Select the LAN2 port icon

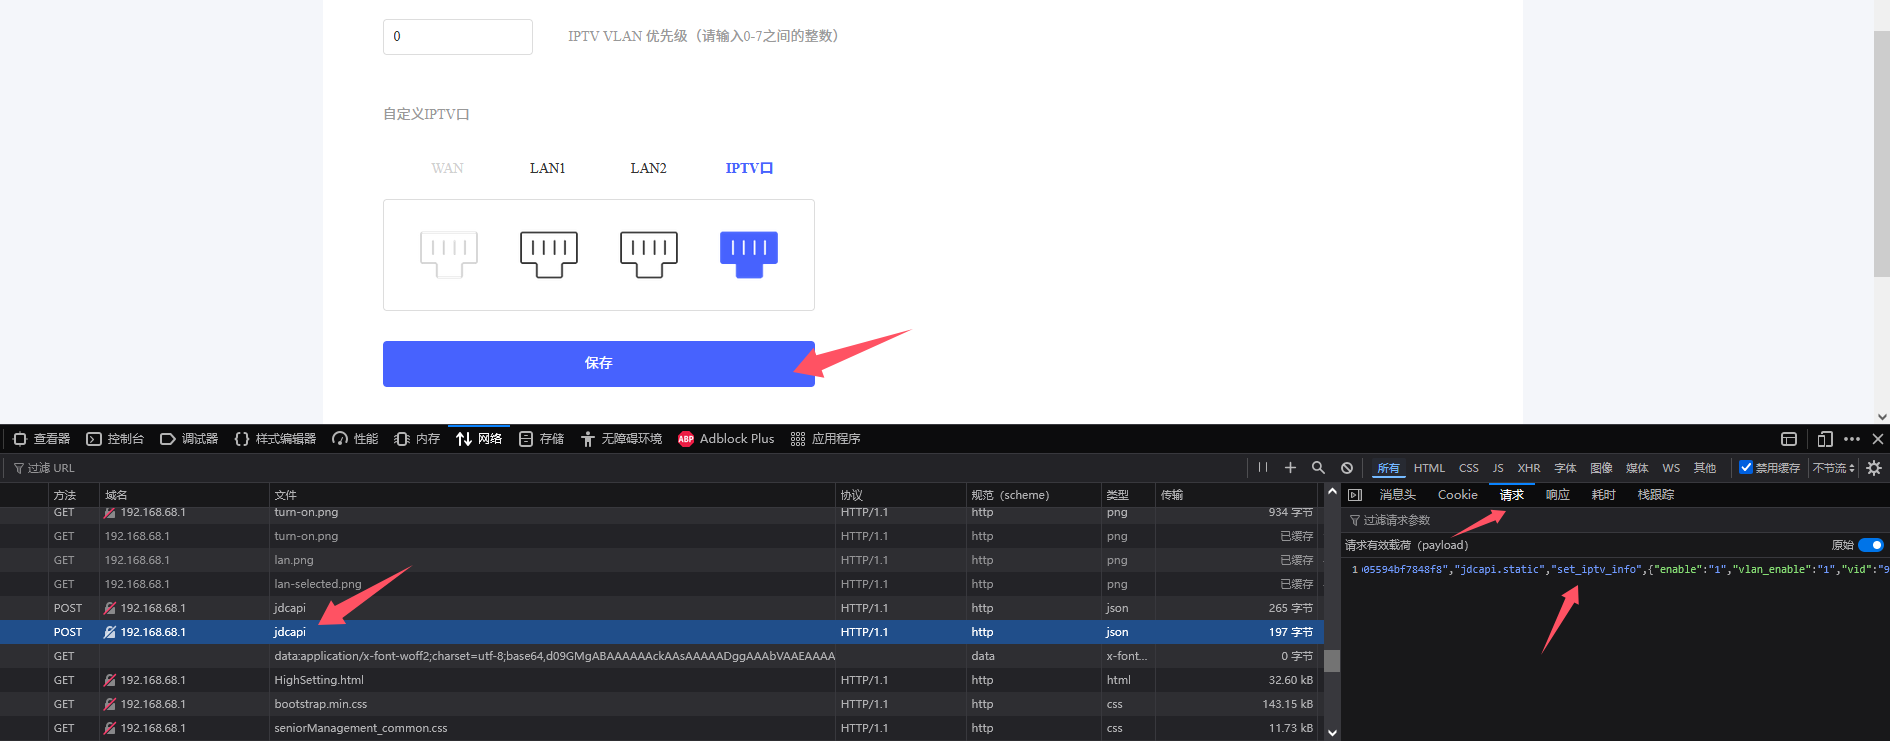pyautogui.click(x=649, y=255)
